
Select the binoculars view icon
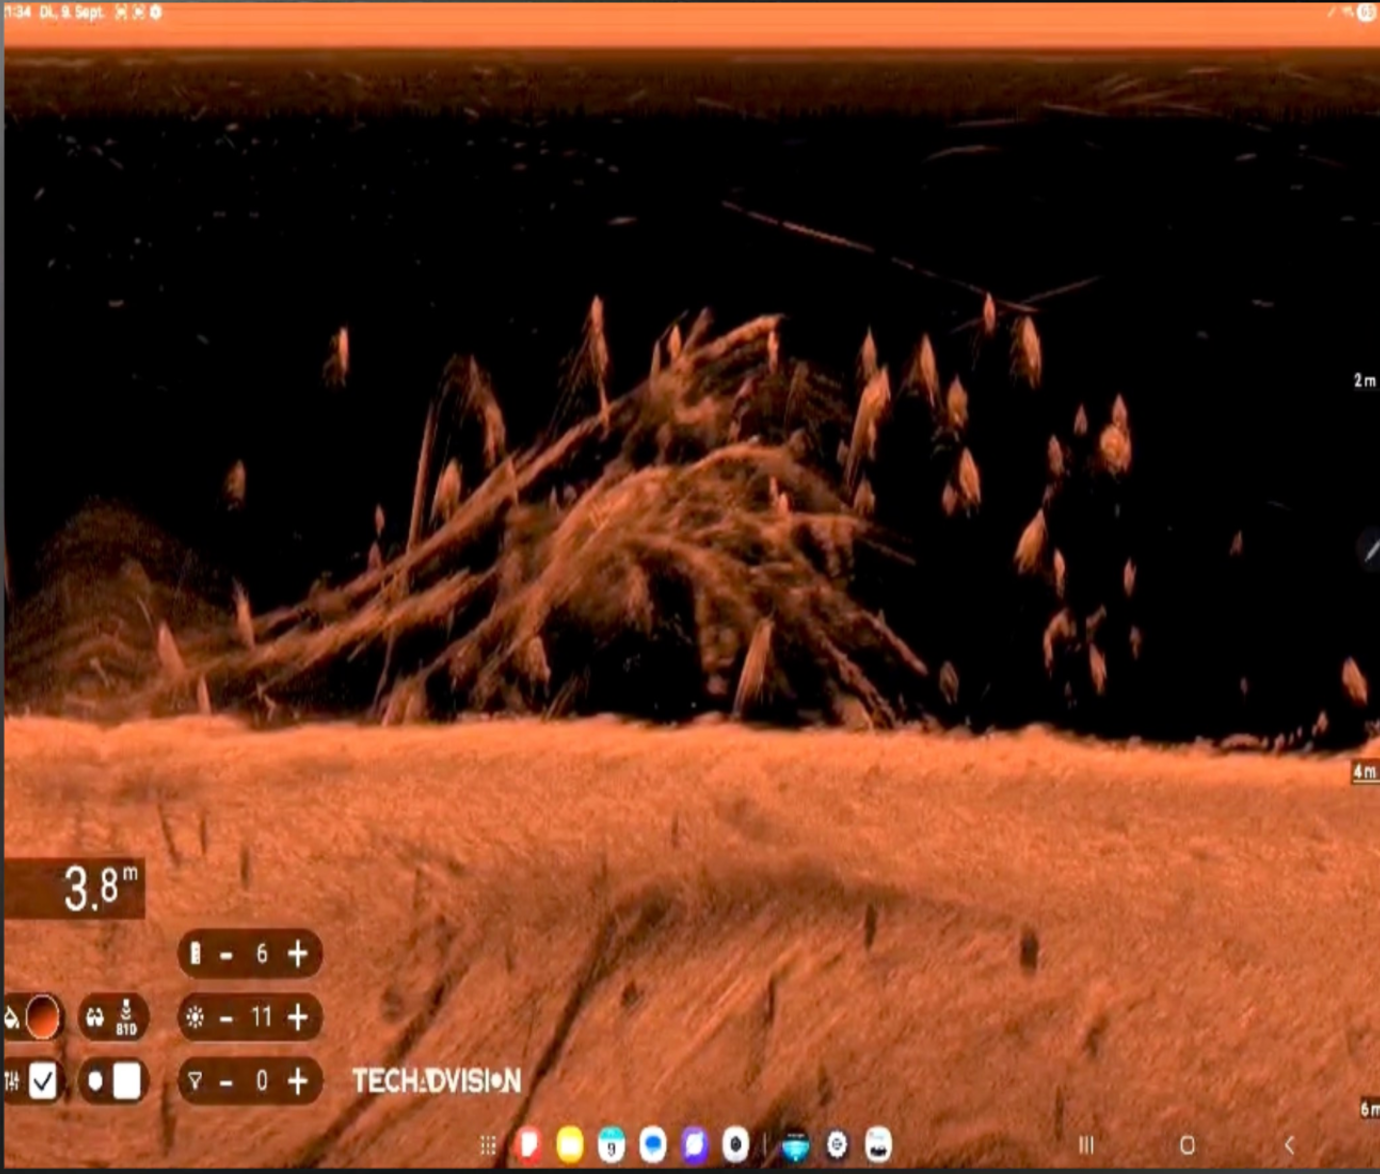click(x=95, y=1018)
